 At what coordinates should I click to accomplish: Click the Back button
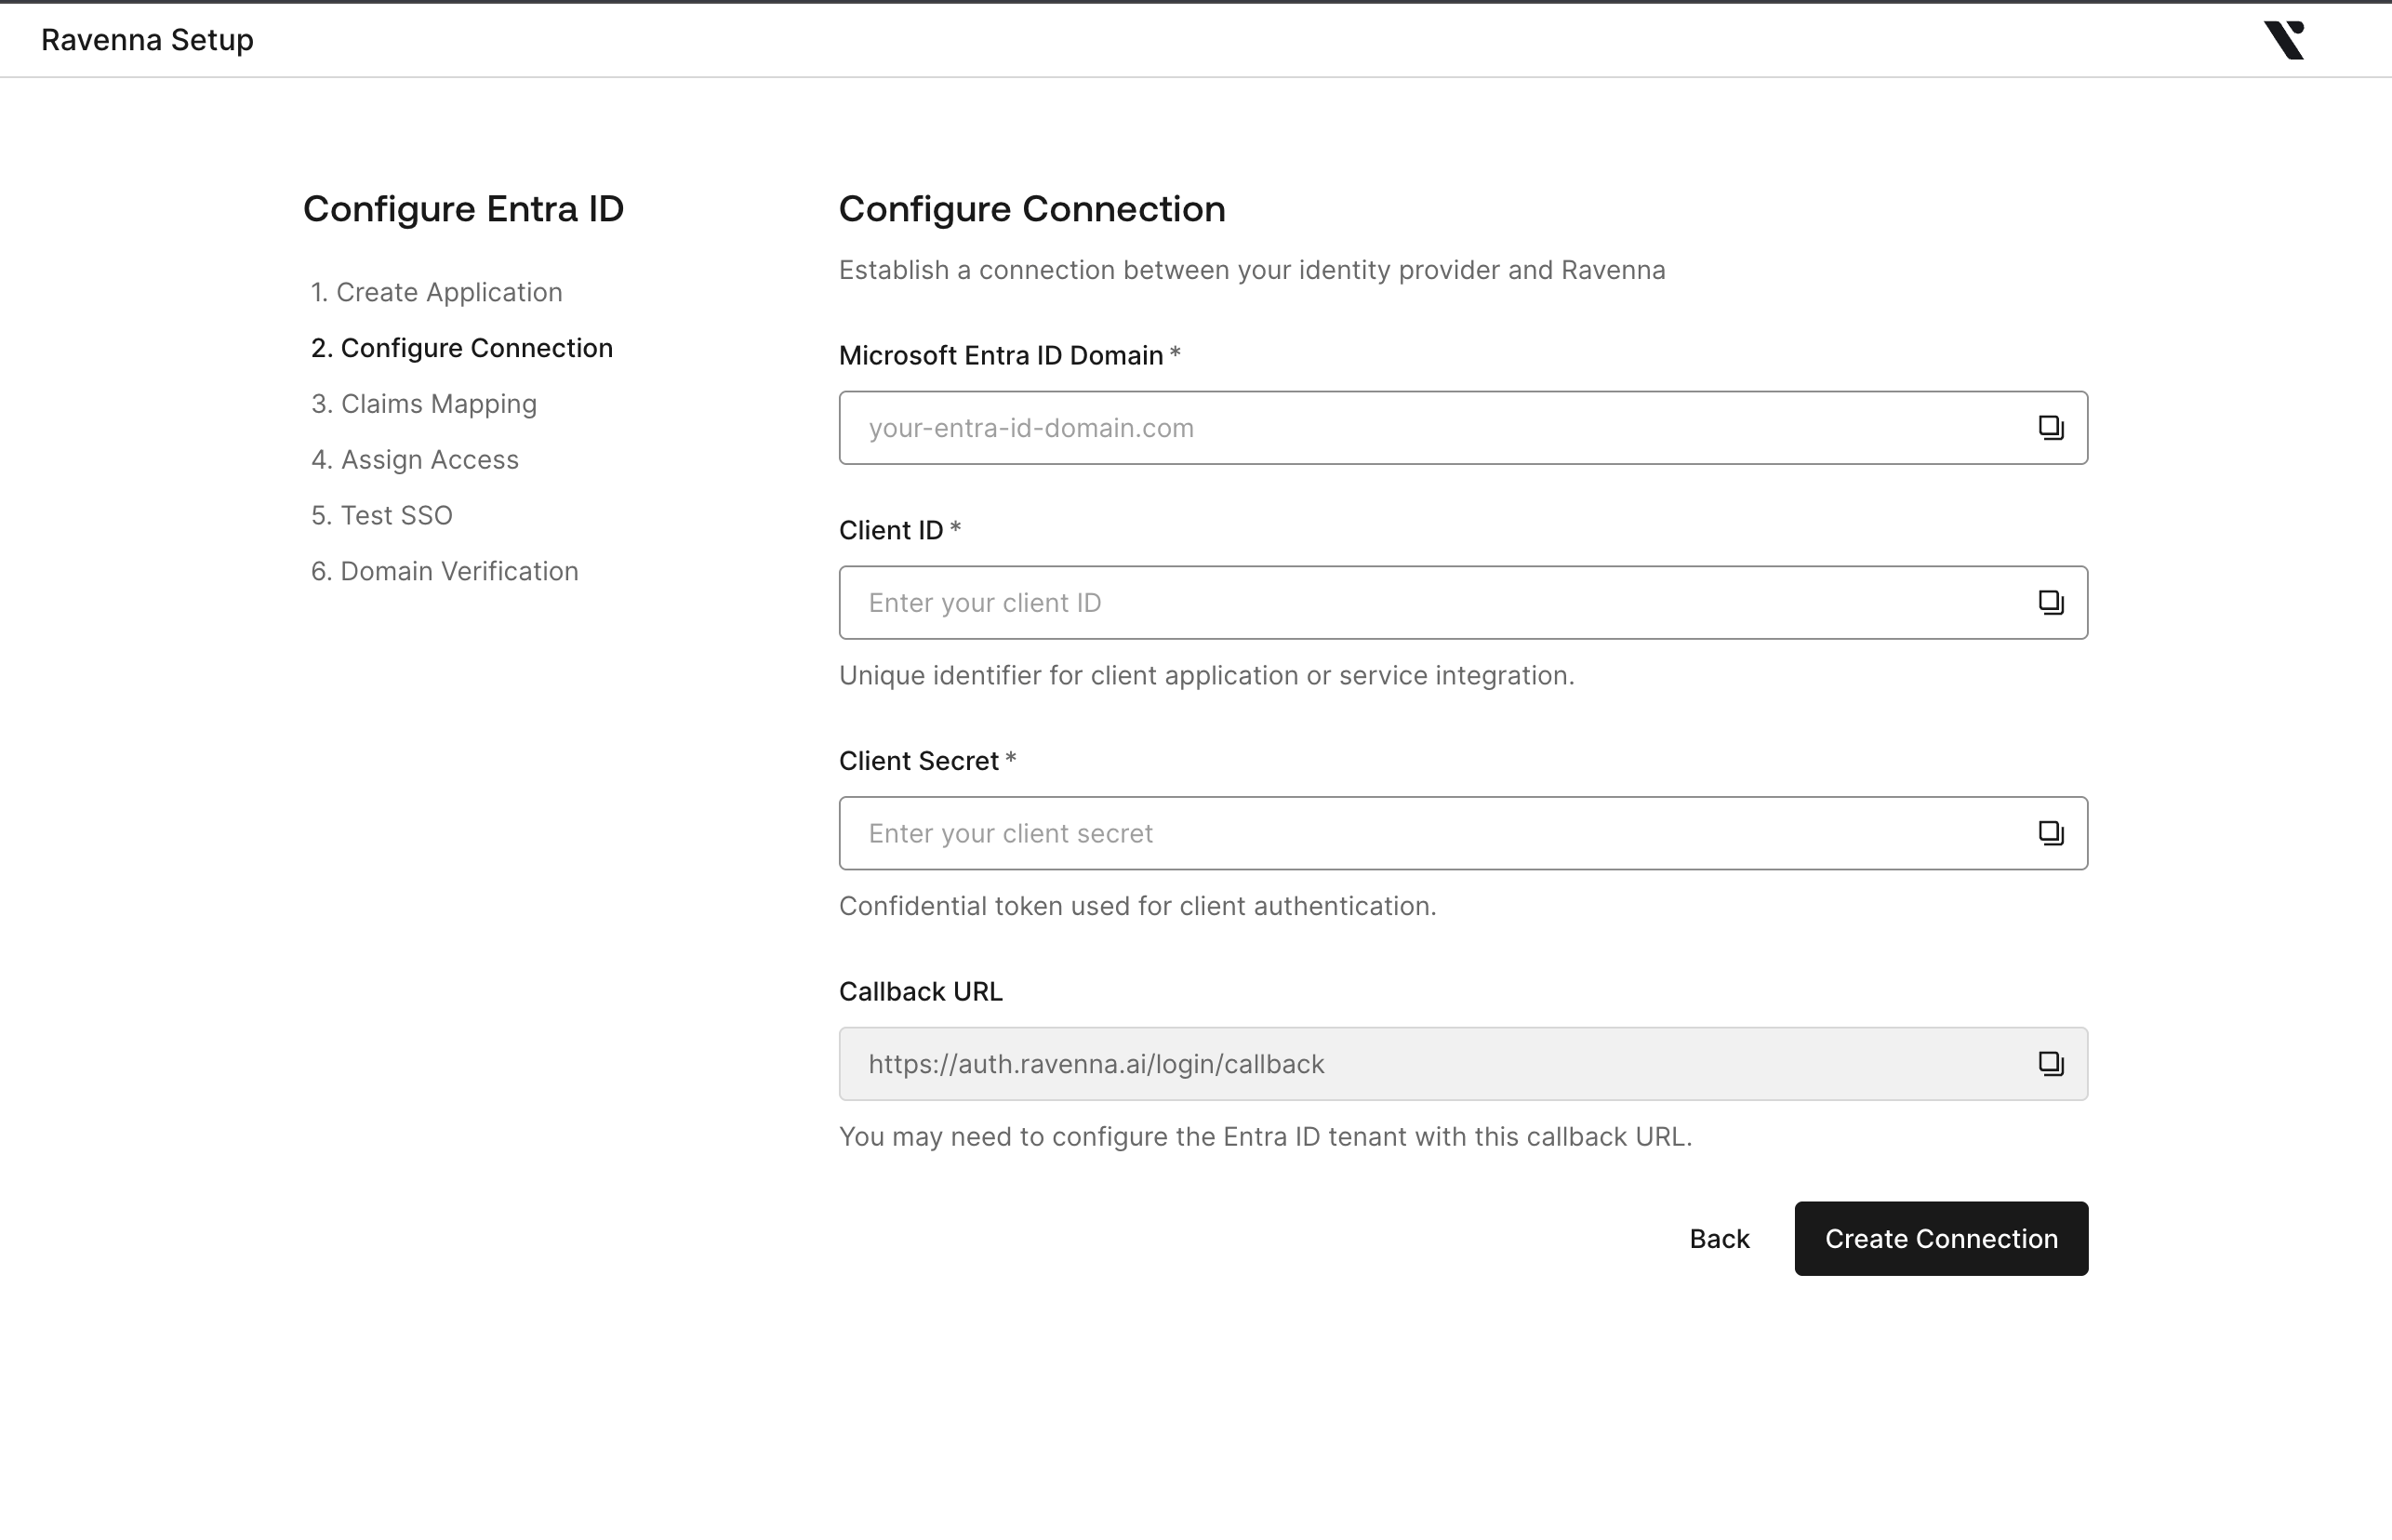tap(1719, 1239)
